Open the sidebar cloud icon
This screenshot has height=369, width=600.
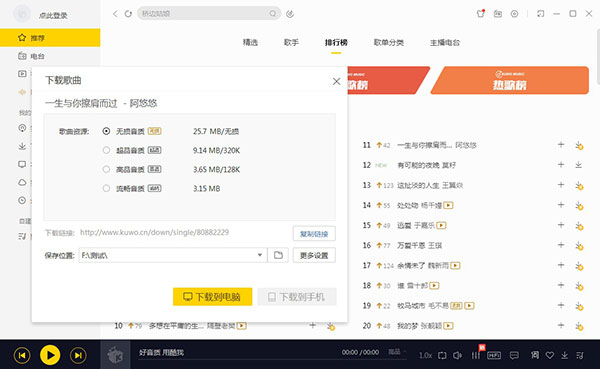click(22, 182)
